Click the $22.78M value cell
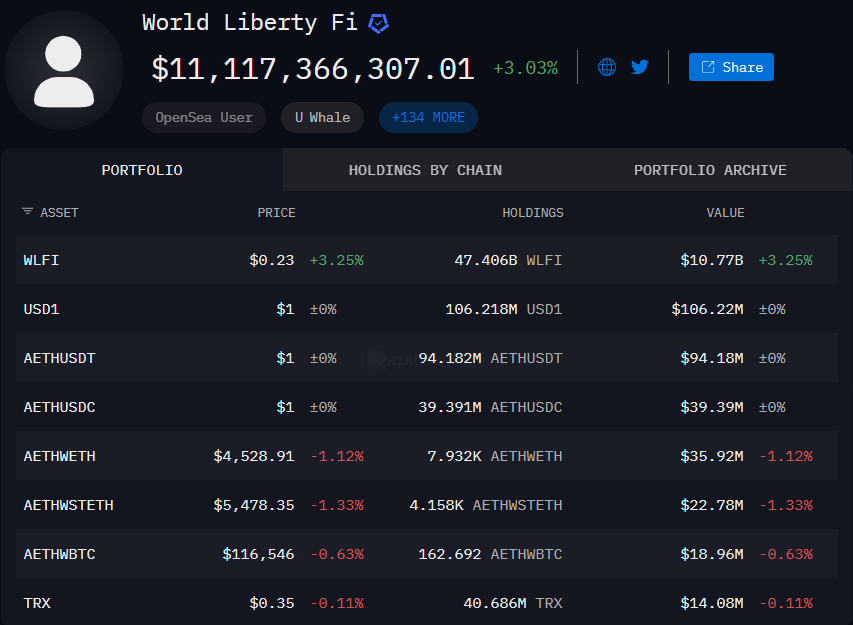853x625 pixels. [x=712, y=505]
